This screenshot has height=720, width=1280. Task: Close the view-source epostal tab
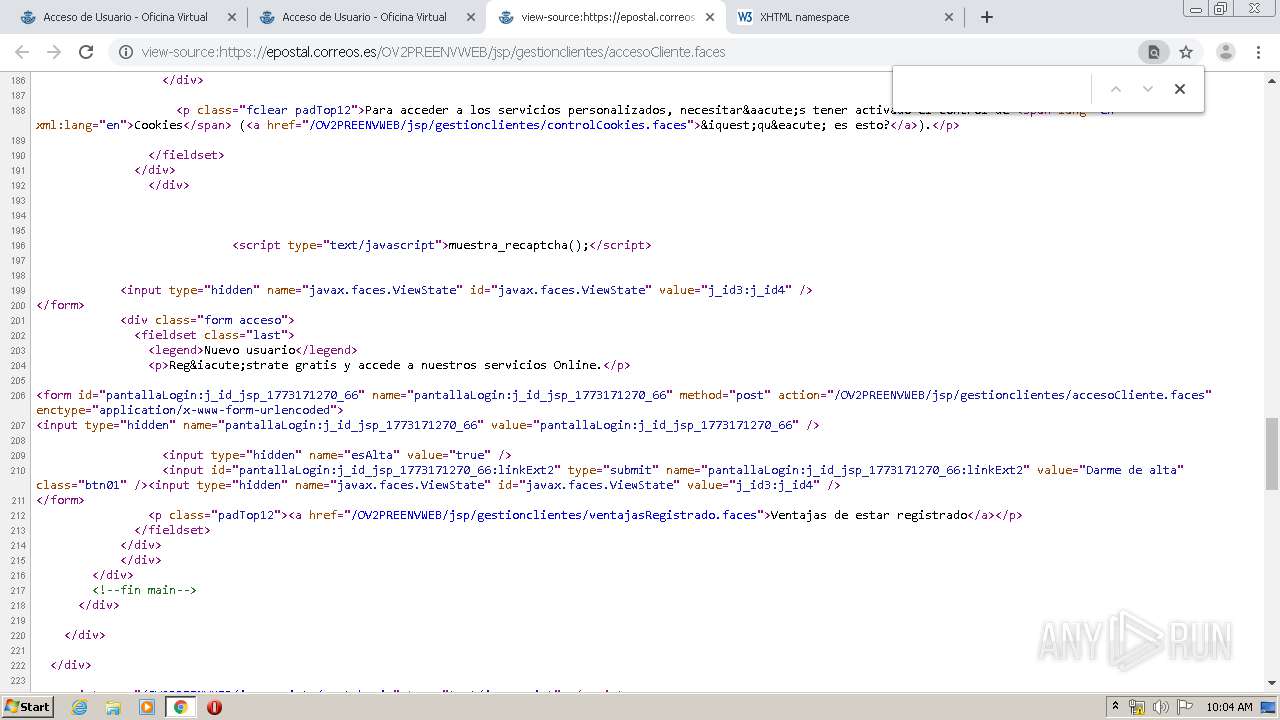710,17
